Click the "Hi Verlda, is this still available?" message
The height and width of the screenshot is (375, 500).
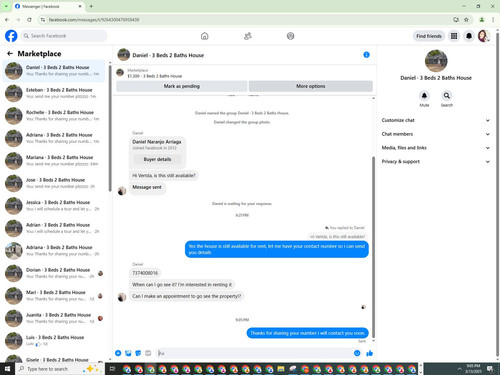(164, 175)
